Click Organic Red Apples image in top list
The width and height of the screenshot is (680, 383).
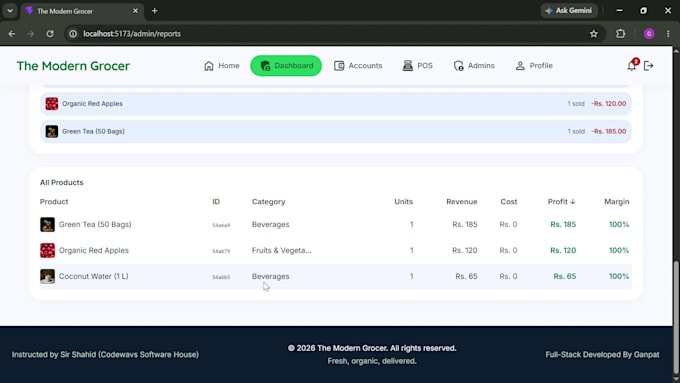(52, 104)
